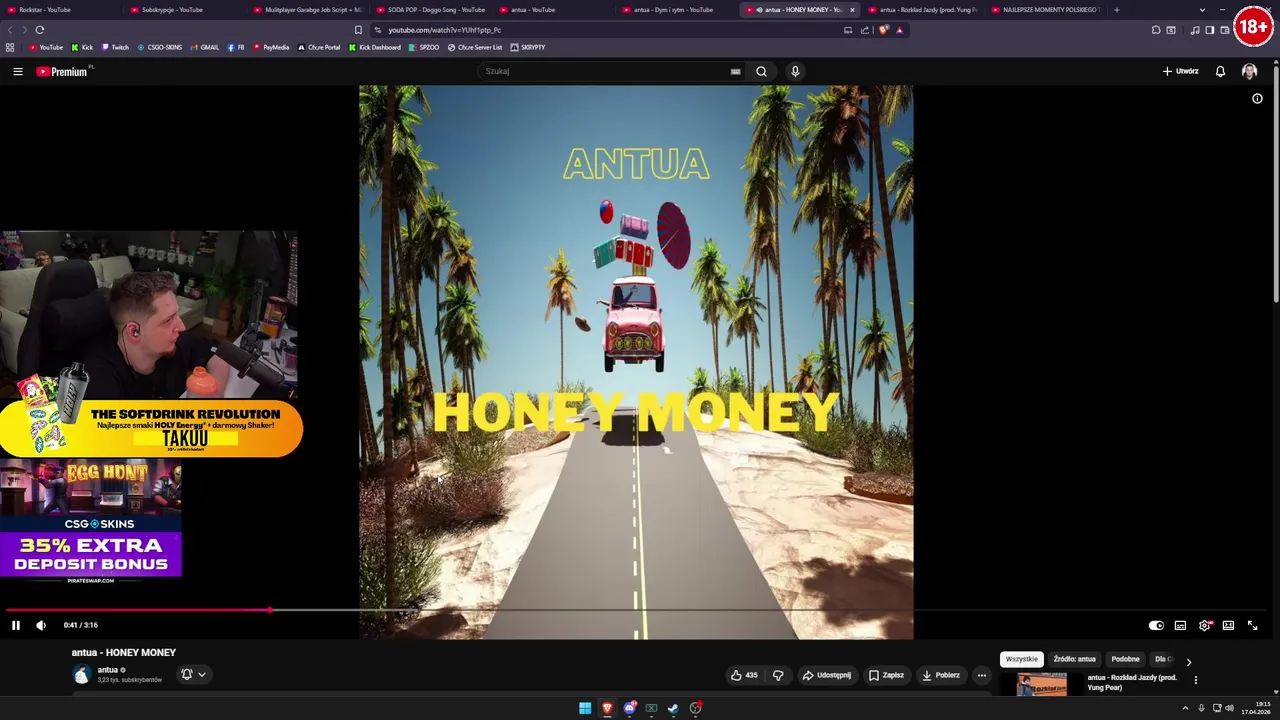Open the Brave Rewards triangle icon

click(x=899, y=30)
